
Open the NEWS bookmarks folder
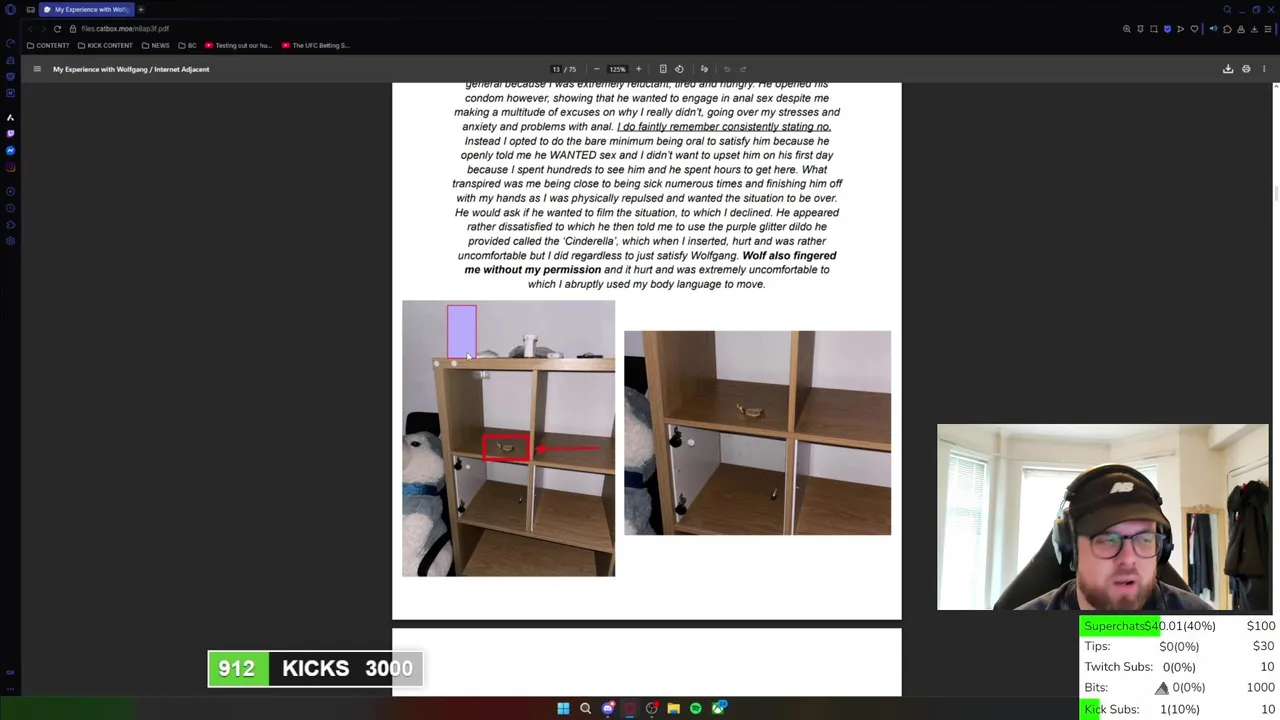point(155,45)
